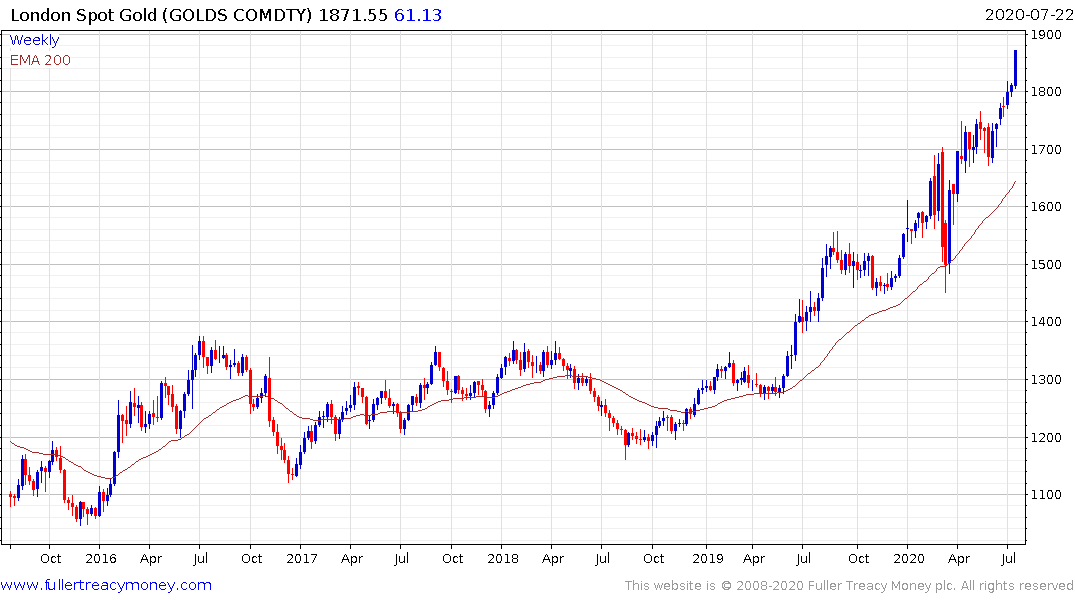Viewport: 1075px width, 600px height.
Task: Click the 1300 price axis label
Action: pos(1047,380)
